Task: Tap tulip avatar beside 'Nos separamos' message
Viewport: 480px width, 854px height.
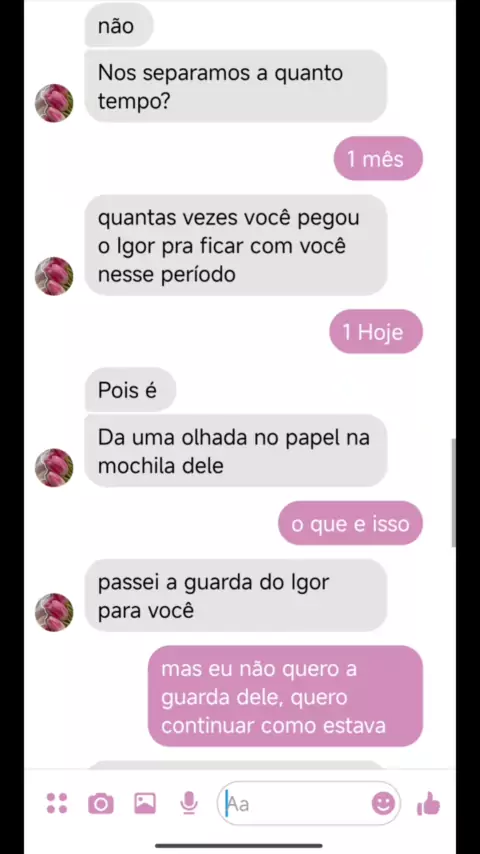Action: tap(54, 103)
